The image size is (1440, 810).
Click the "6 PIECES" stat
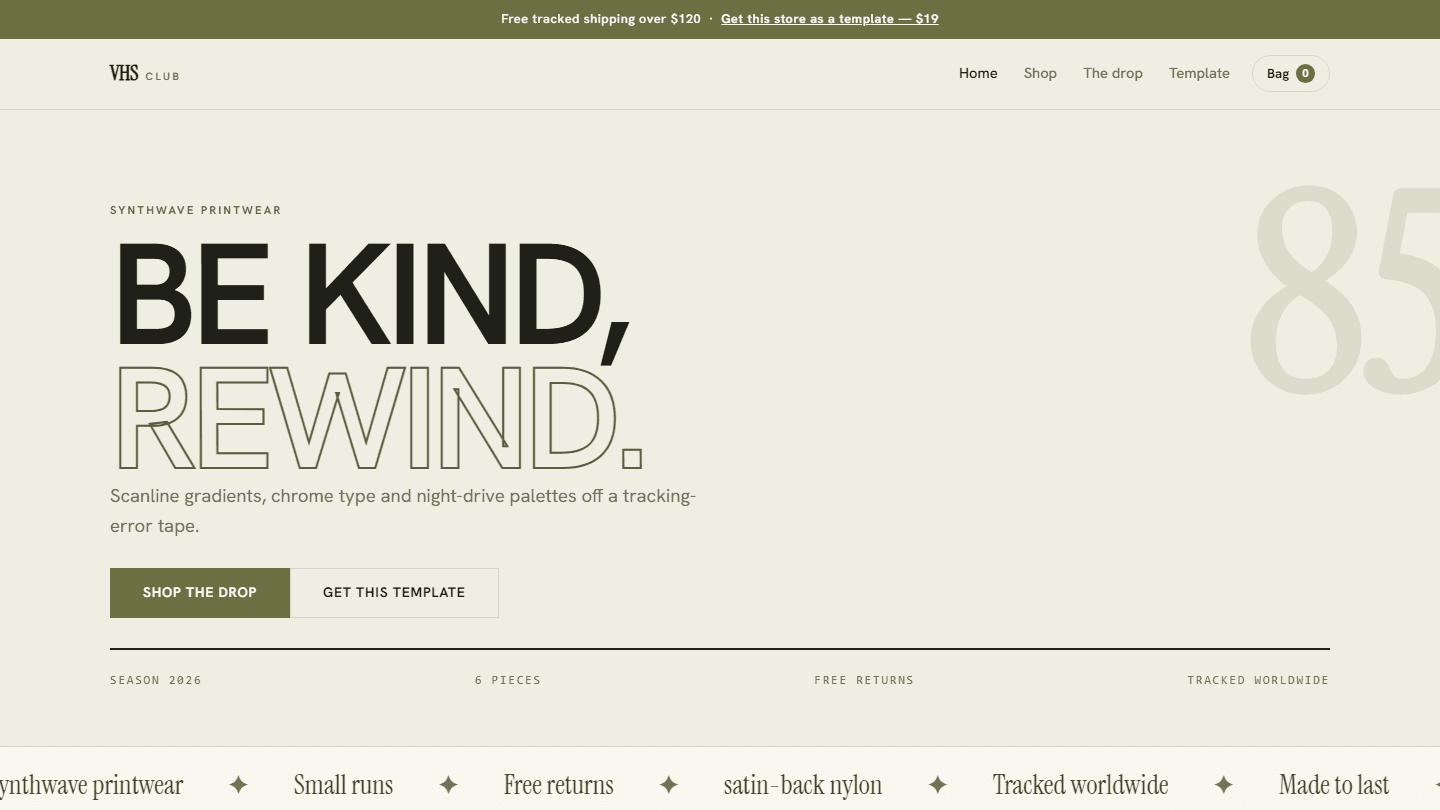point(508,680)
